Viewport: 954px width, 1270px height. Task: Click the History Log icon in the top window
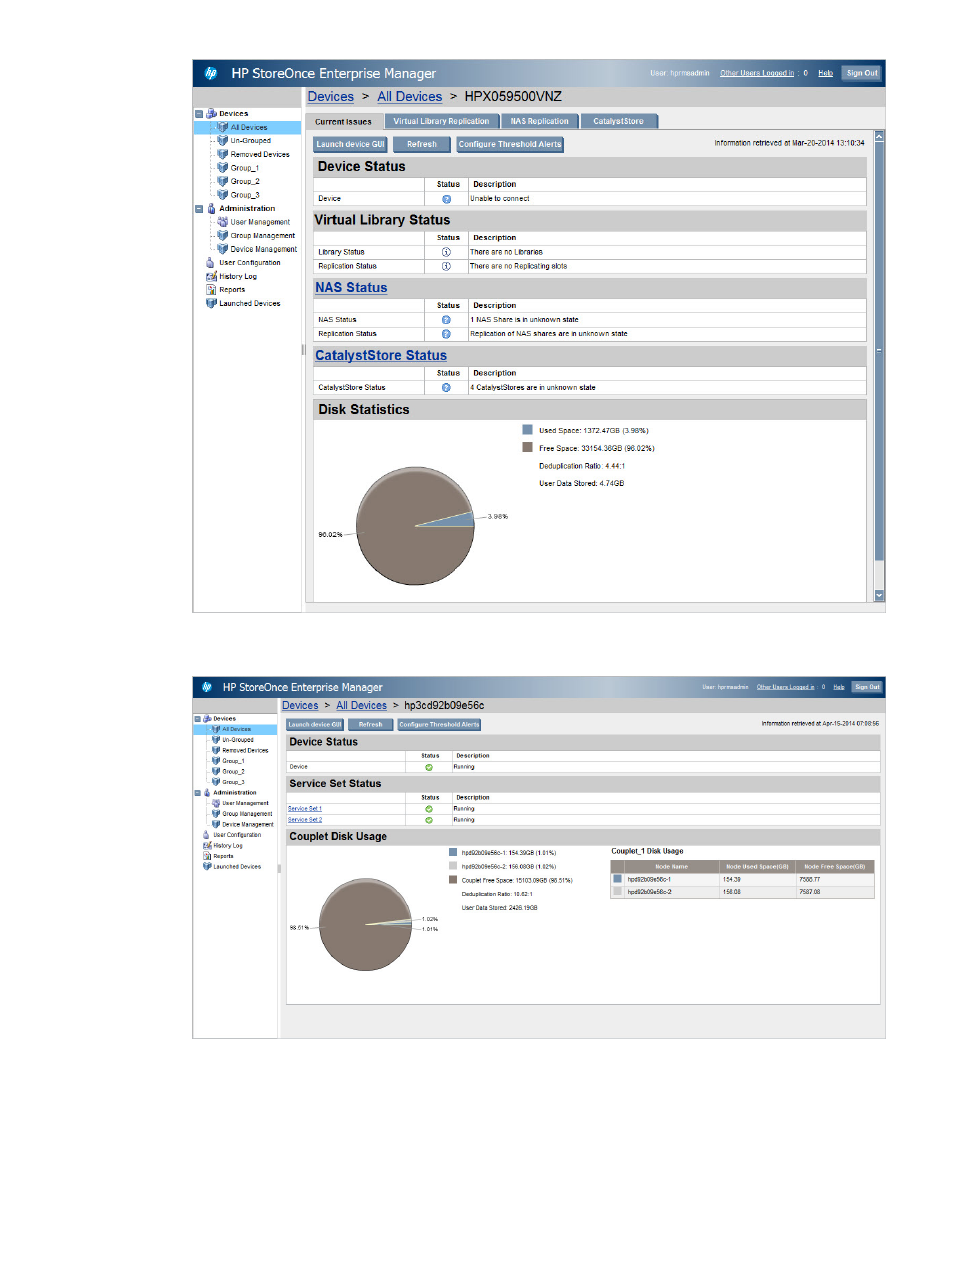tap(211, 276)
